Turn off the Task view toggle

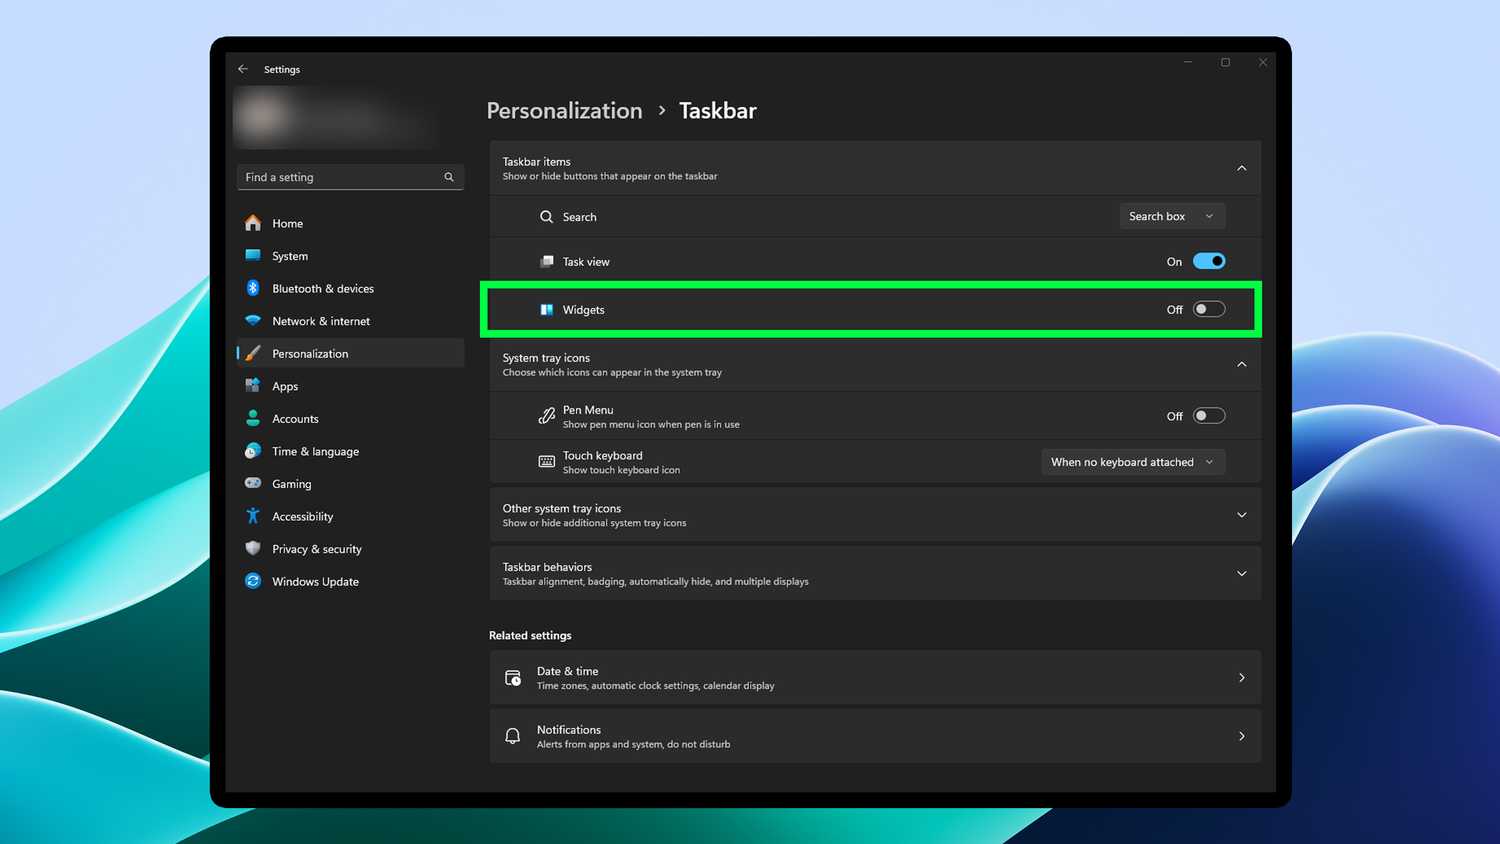tap(1209, 261)
